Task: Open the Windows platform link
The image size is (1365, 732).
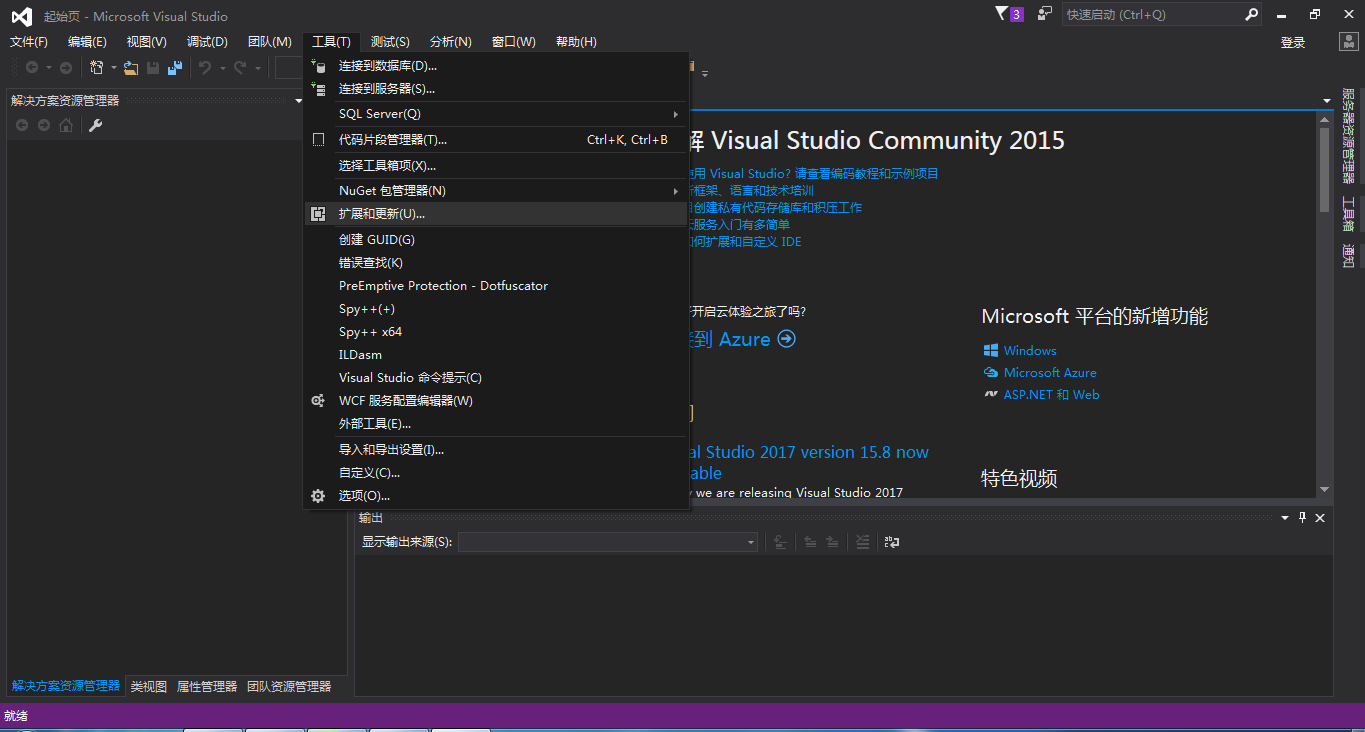Action: point(1030,351)
